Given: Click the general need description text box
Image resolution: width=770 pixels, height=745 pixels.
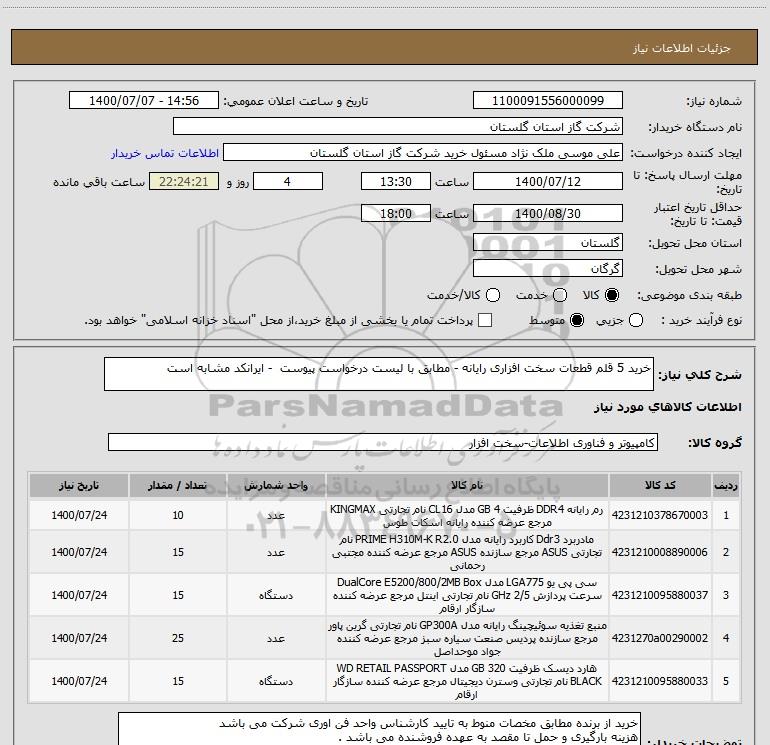Looking at the screenshot, I should [379, 374].
